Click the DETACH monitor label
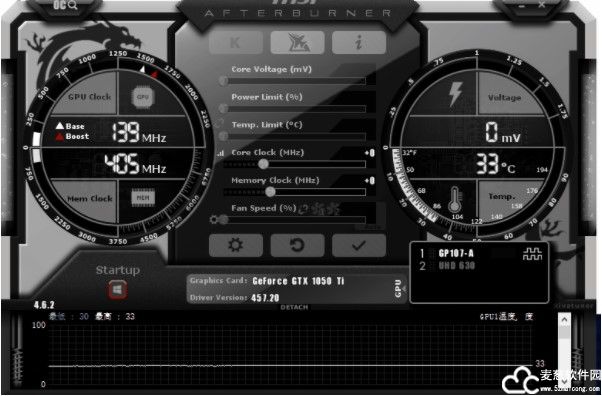The image size is (602, 396). click(x=294, y=307)
